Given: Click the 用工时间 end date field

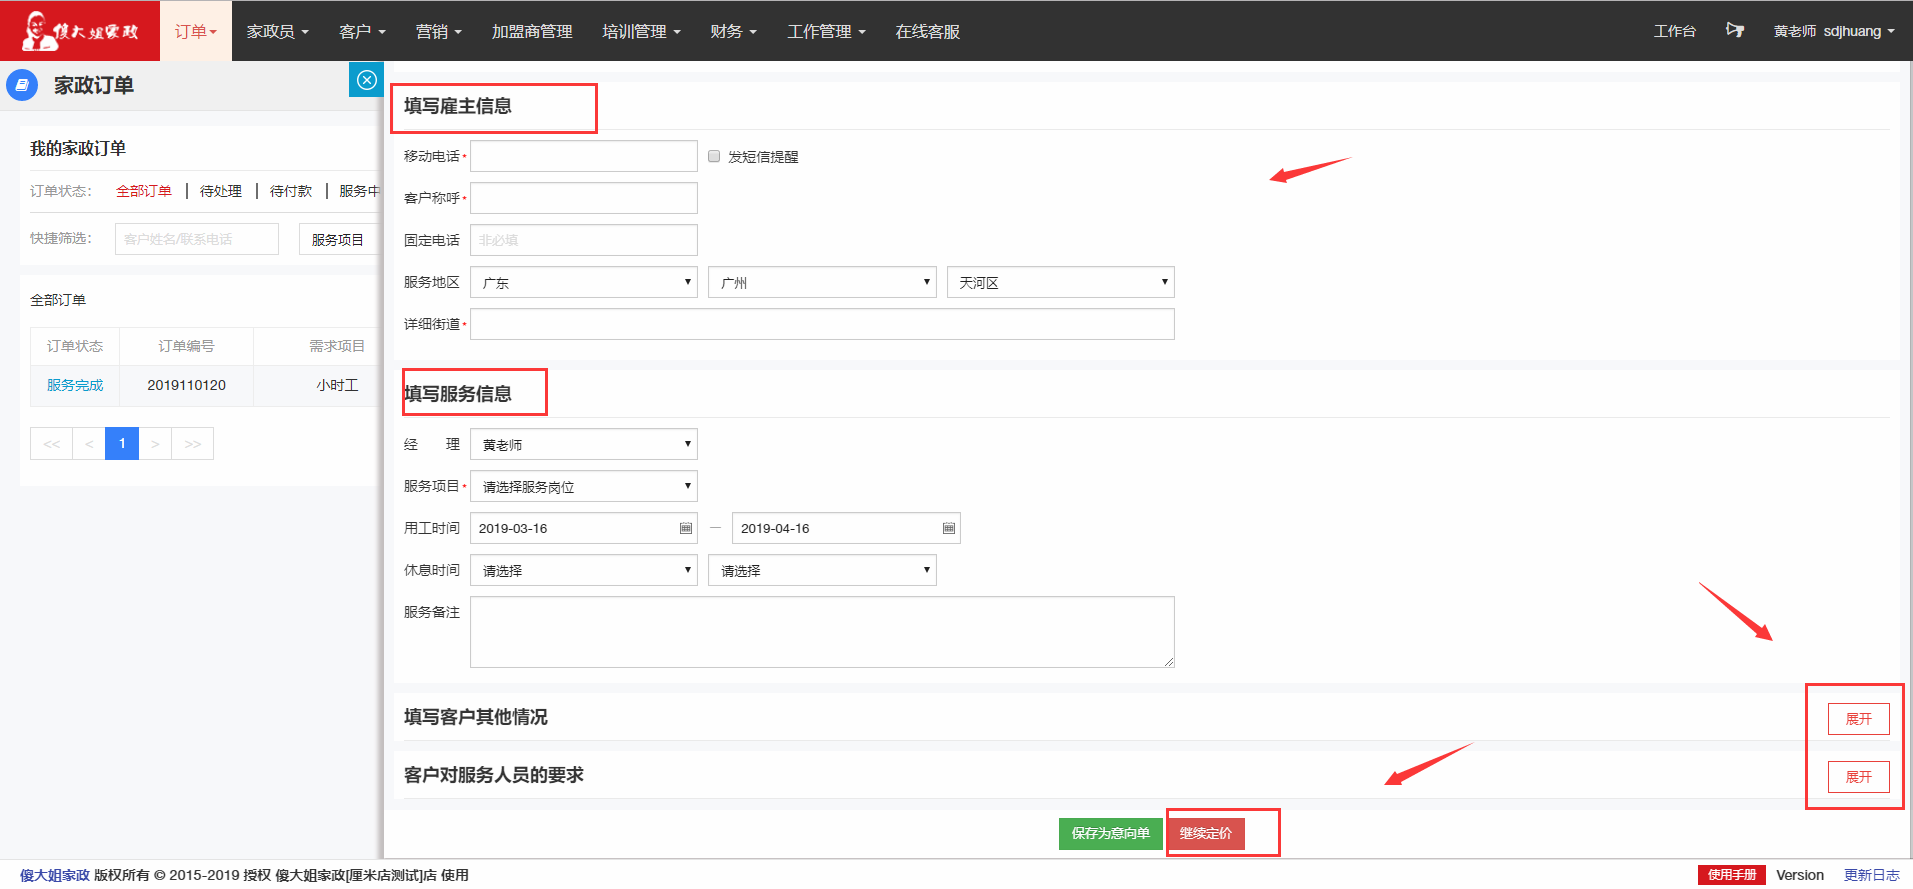Looking at the screenshot, I should [846, 528].
